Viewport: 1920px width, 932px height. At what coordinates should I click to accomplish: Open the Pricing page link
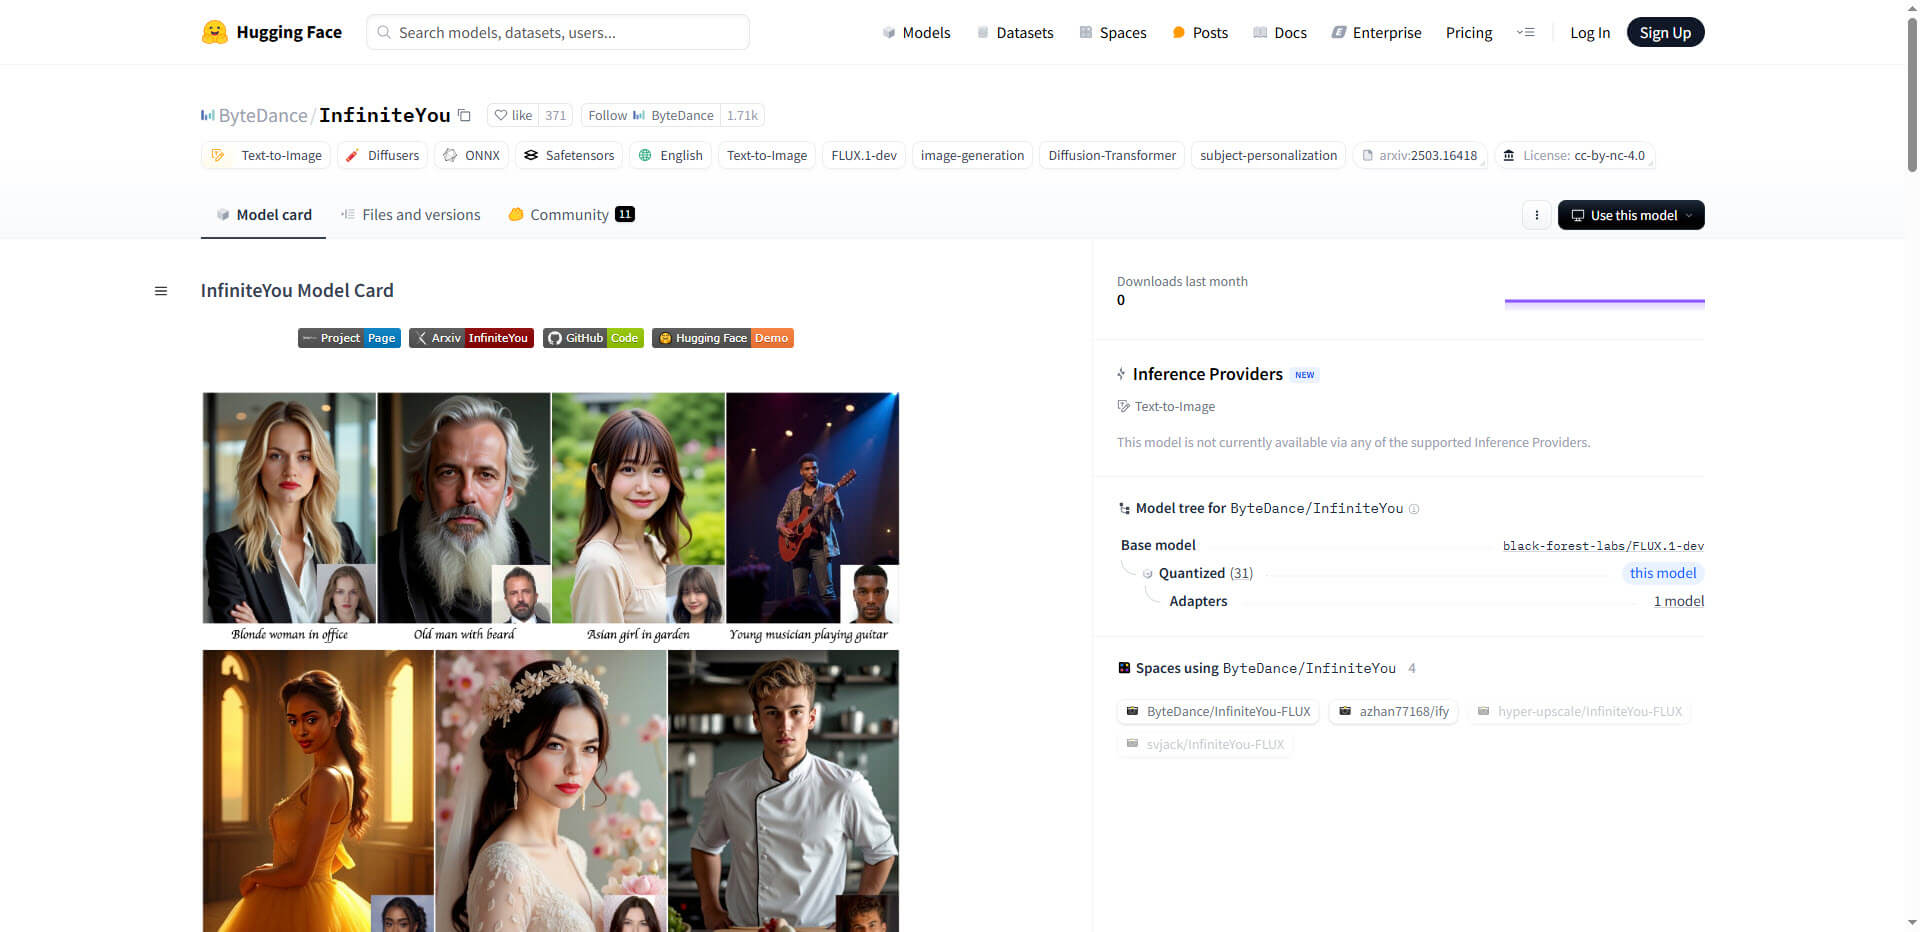click(1468, 33)
